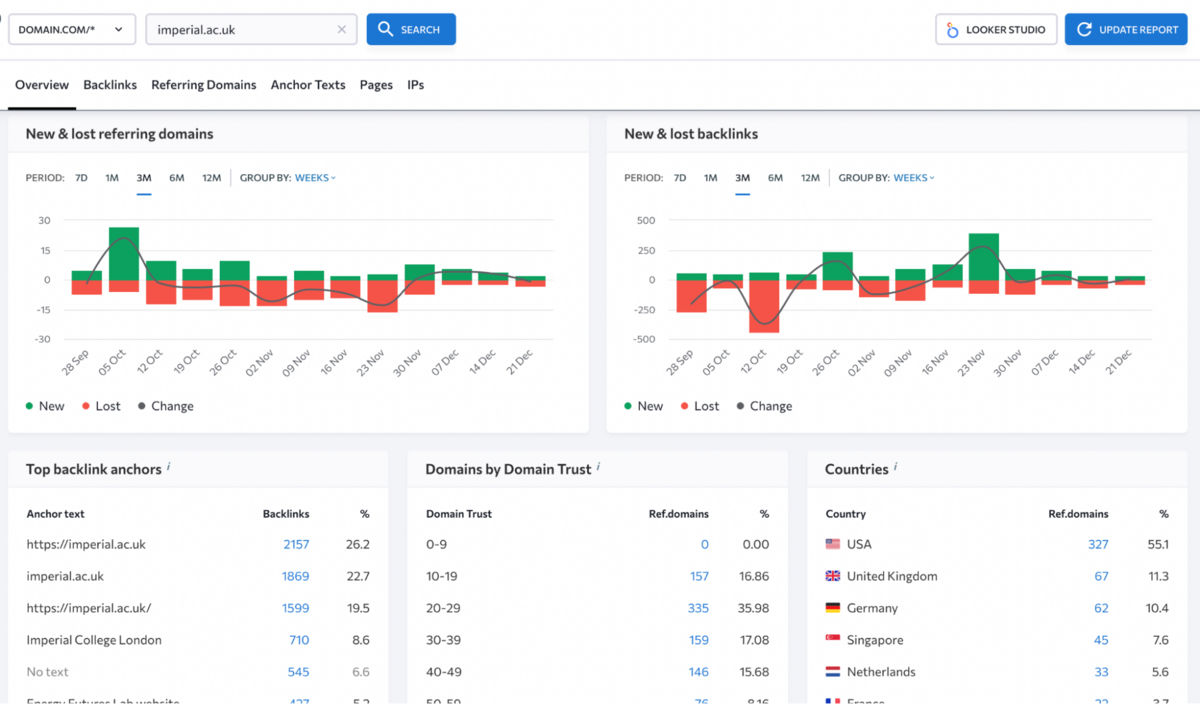Click the 12 Oct red bar in backlinks chart

coord(764,306)
